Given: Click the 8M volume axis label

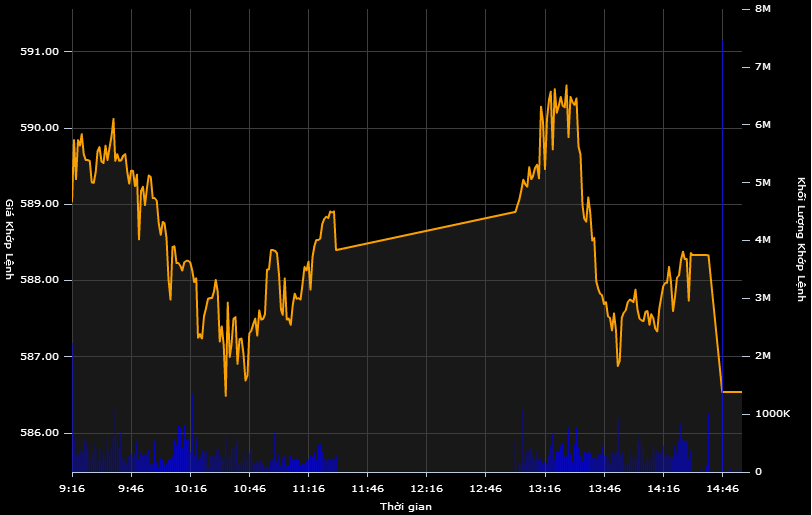Looking at the screenshot, I should (x=763, y=8).
